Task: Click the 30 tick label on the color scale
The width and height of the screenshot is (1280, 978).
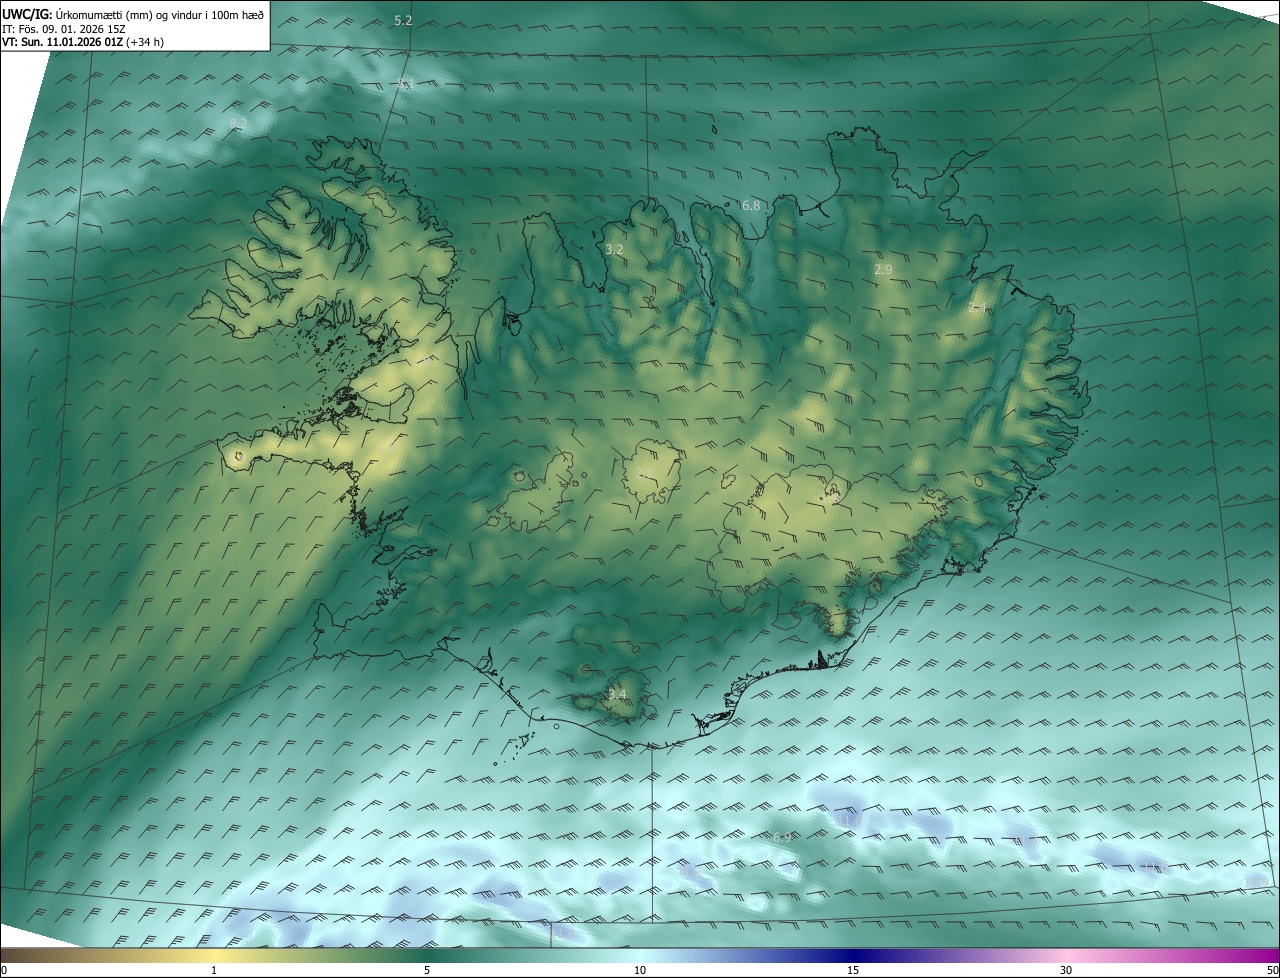Action: tap(1066, 970)
